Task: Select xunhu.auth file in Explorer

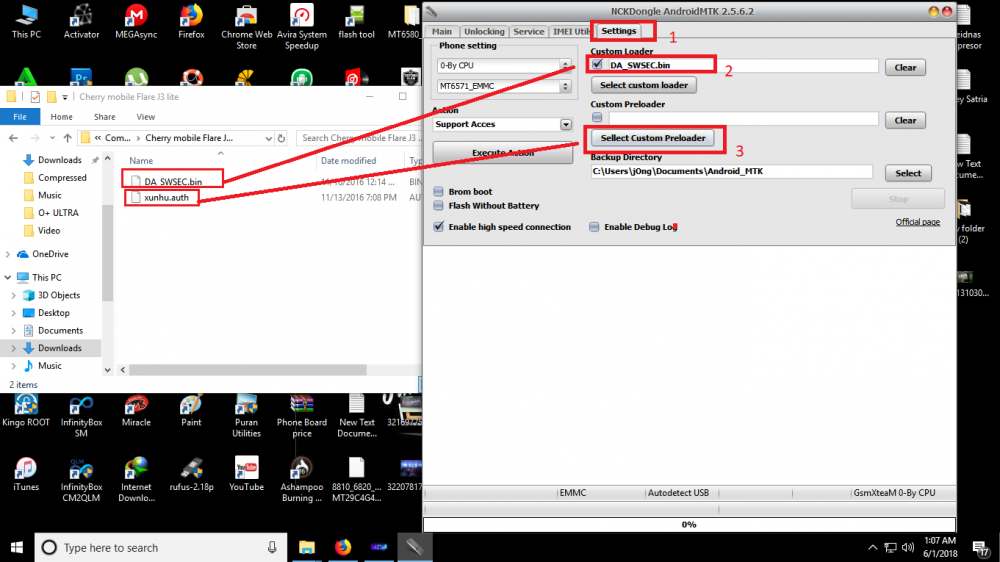Action: [x=166, y=198]
